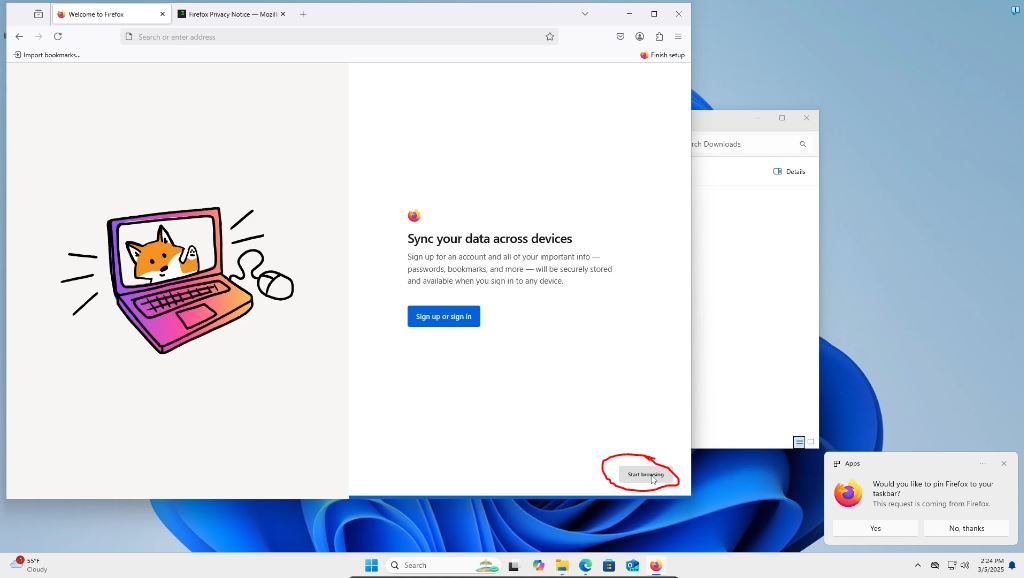
Task: Open the Windows Start menu
Action: tap(372, 565)
